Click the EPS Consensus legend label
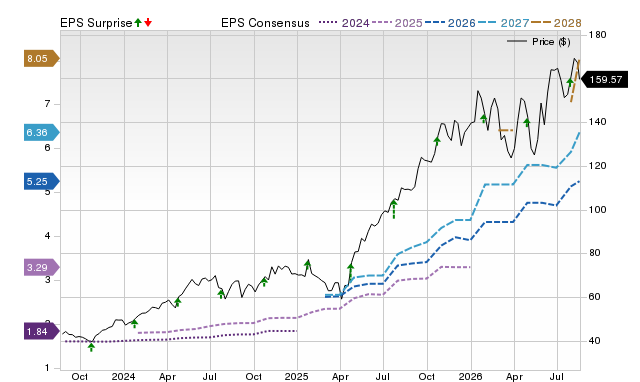The height and width of the screenshot is (382, 640). tap(265, 23)
